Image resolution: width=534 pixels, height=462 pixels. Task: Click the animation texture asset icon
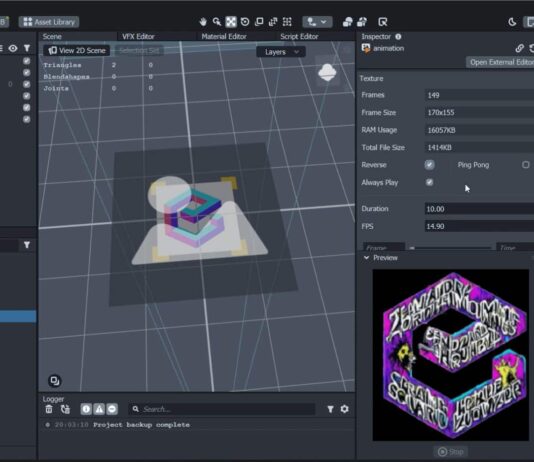[x=366, y=48]
